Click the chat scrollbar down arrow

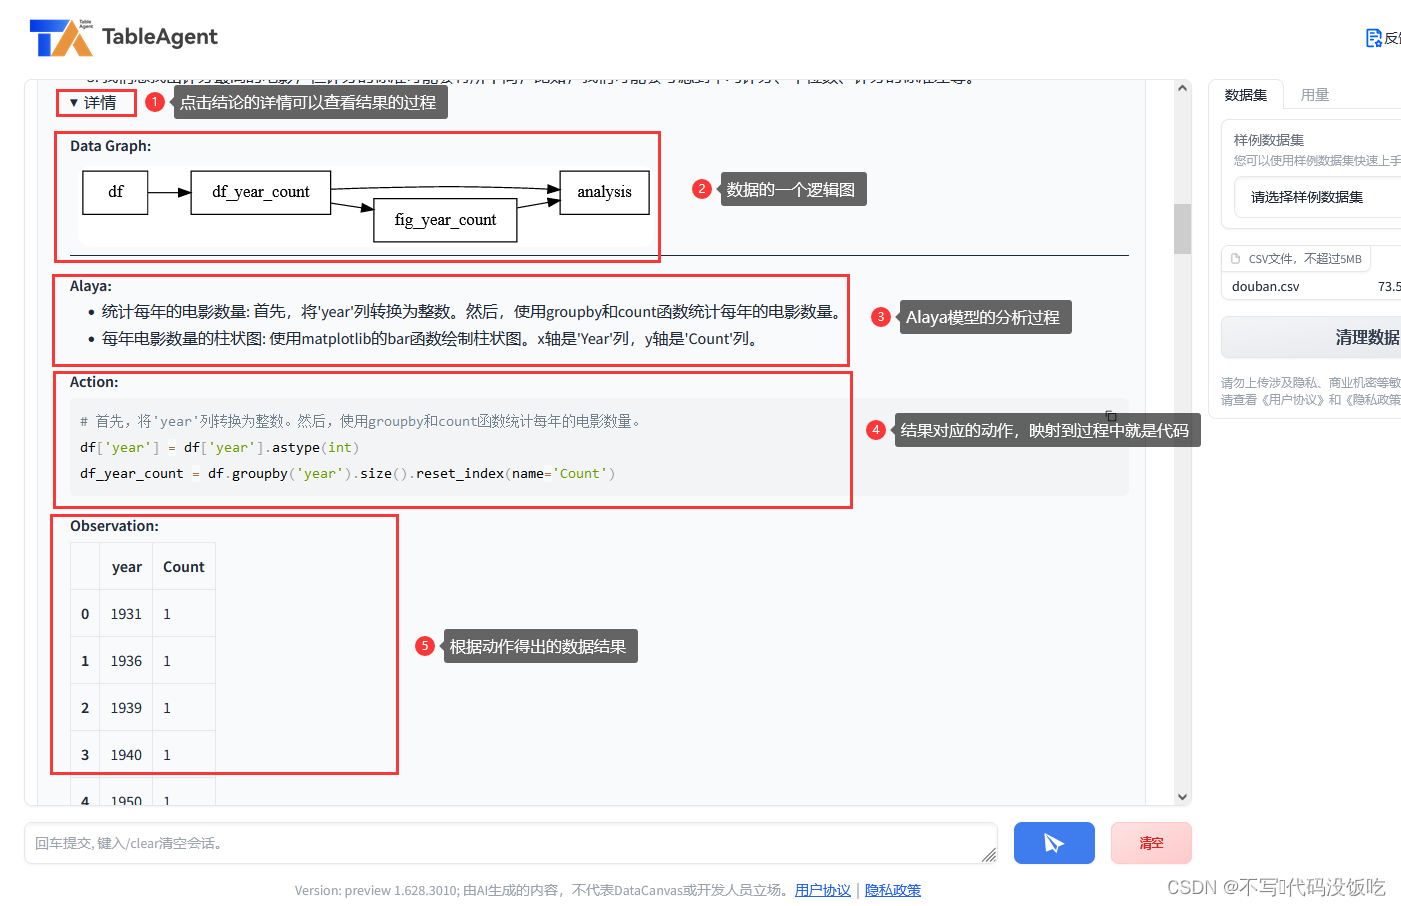point(1182,797)
